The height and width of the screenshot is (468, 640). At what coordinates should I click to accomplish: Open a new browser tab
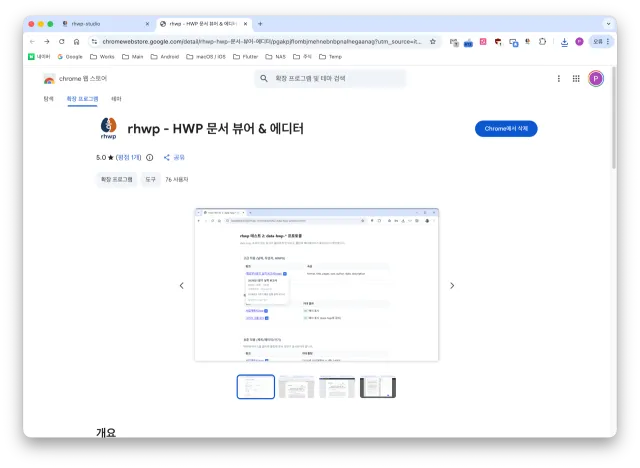pyautogui.click(x=260, y=23)
